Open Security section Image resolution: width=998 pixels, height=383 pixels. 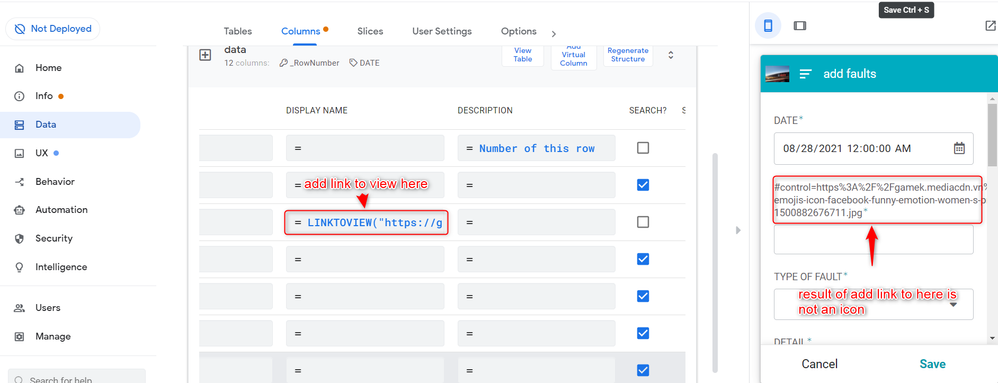tap(53, 238)
